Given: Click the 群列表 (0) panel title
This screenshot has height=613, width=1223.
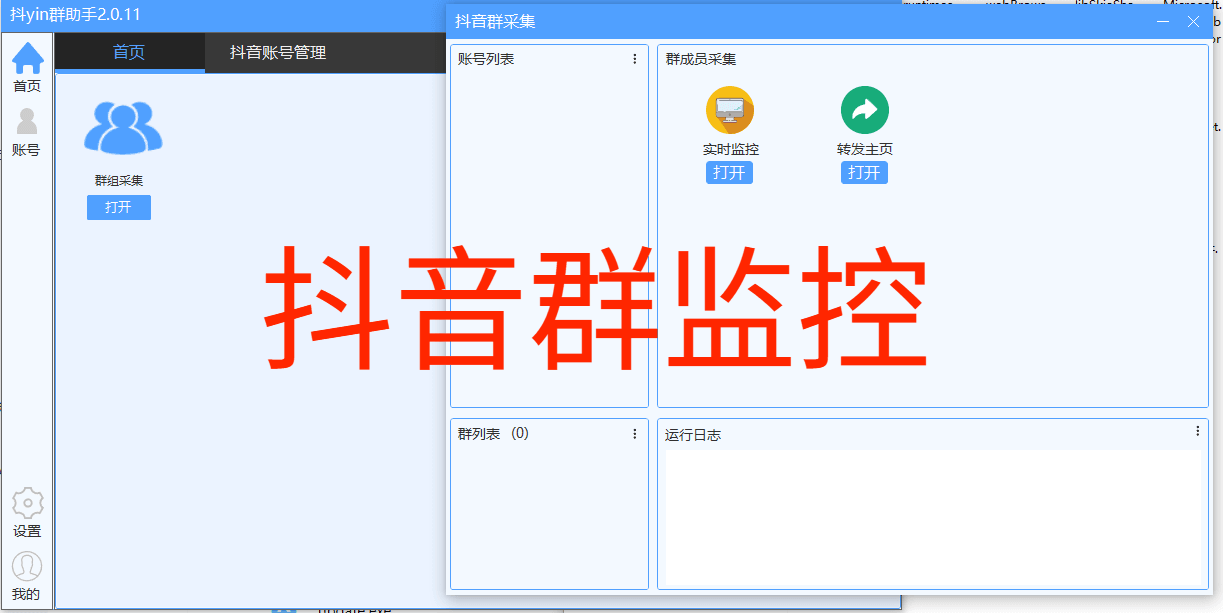Looking at the screenshot, I should pos(493,433).
